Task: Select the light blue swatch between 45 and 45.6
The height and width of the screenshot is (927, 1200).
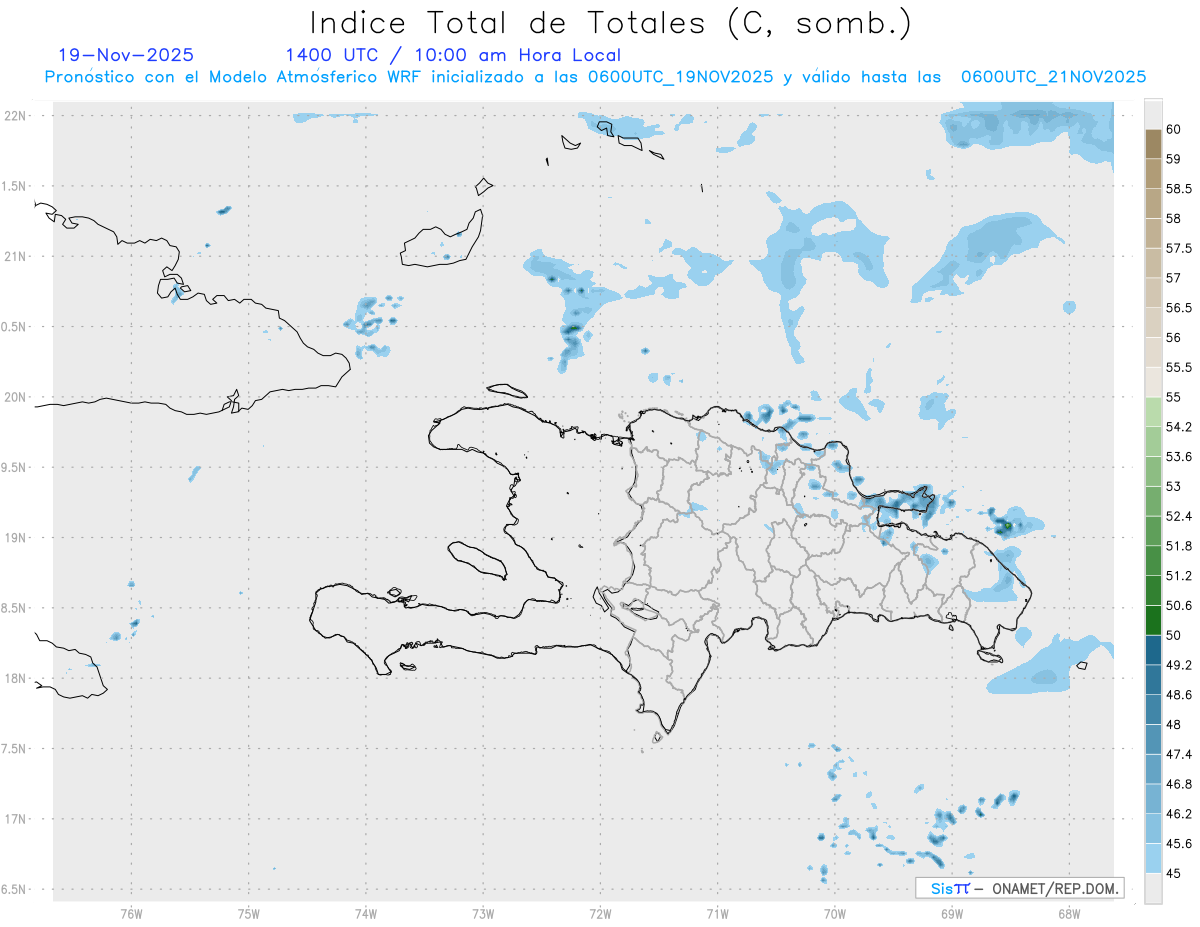Action: [x=1153, y=858]
